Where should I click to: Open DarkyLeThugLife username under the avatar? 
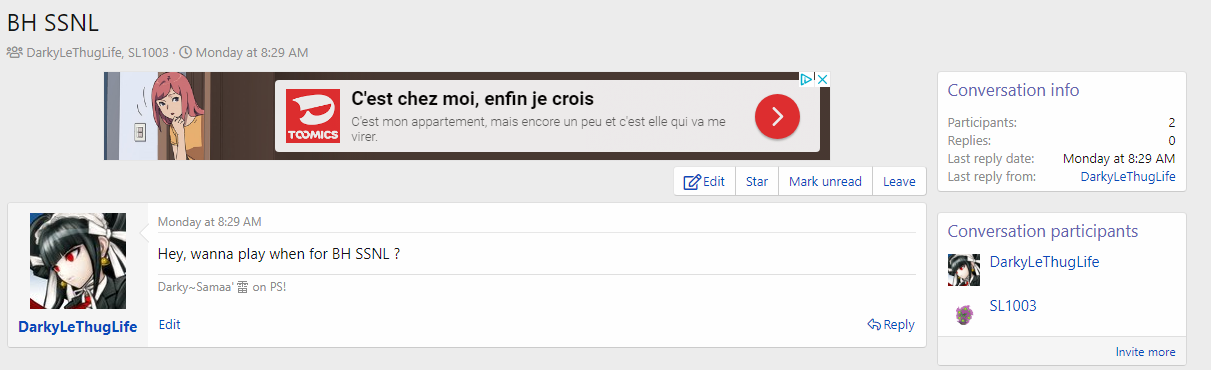(x=78, y=327)
